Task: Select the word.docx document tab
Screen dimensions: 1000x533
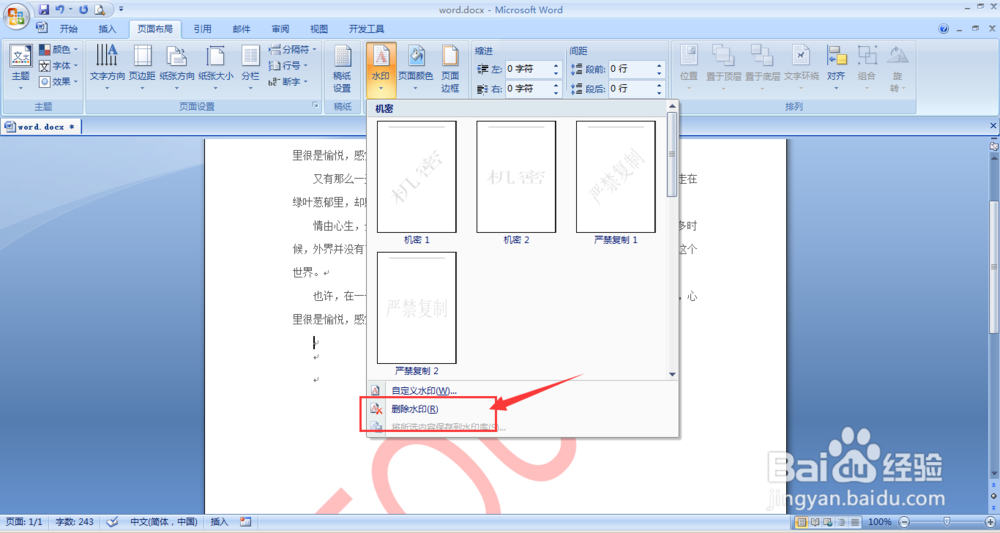Action: pyautogui.click(x=41, y=127)
